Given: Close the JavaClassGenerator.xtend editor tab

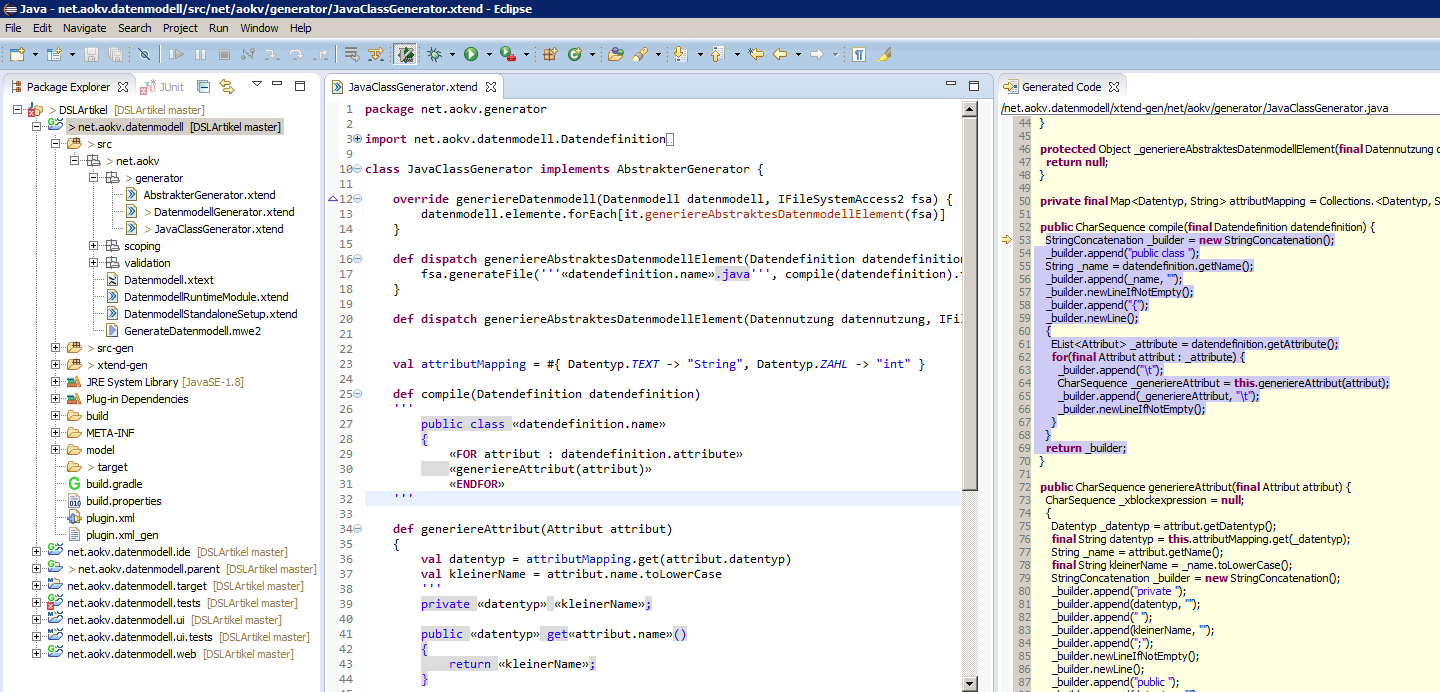Looking at the screenshot, I should (x=491, y=87).
